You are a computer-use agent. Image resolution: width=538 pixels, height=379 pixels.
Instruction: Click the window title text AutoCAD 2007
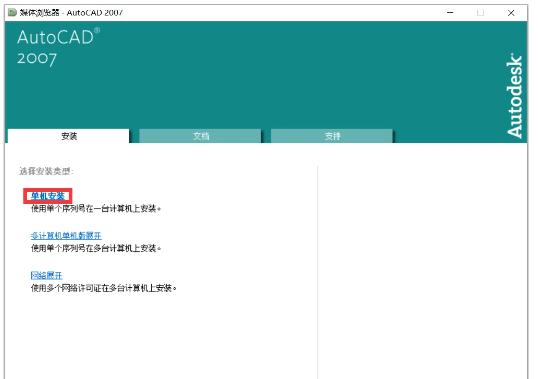[x=95, y=13]
